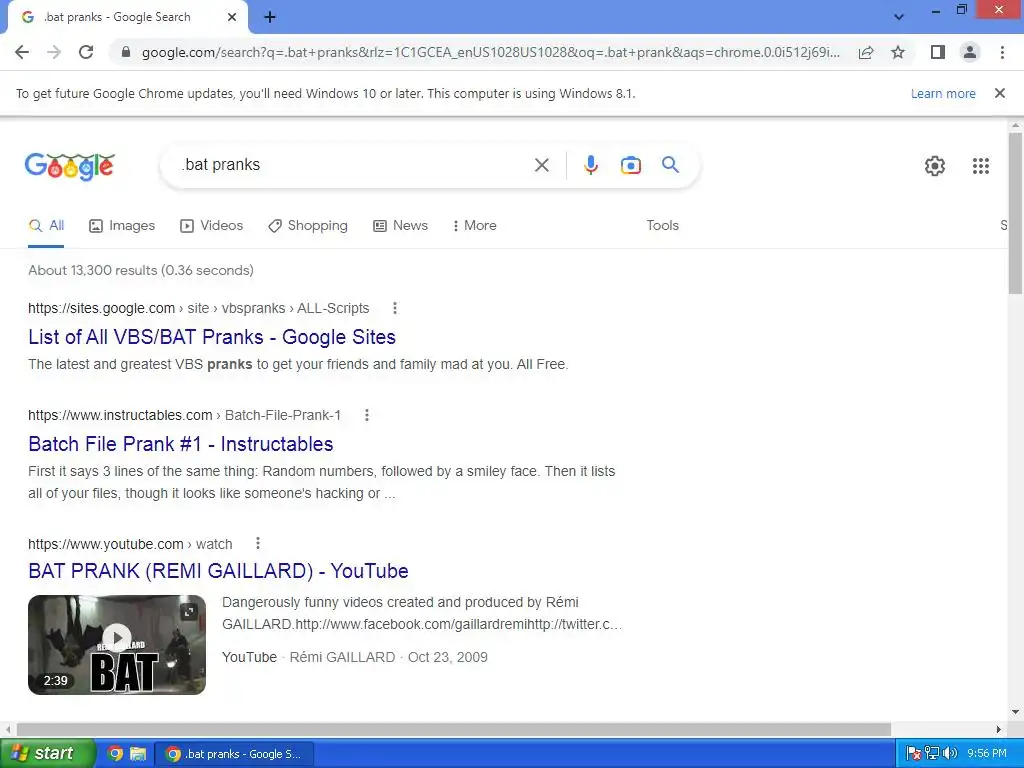Open BAT PRANK (REMI GAILLARD) YouTube link
This screenshot has height=768, width=1024.
pyautogui.click(x=218, y=571)
